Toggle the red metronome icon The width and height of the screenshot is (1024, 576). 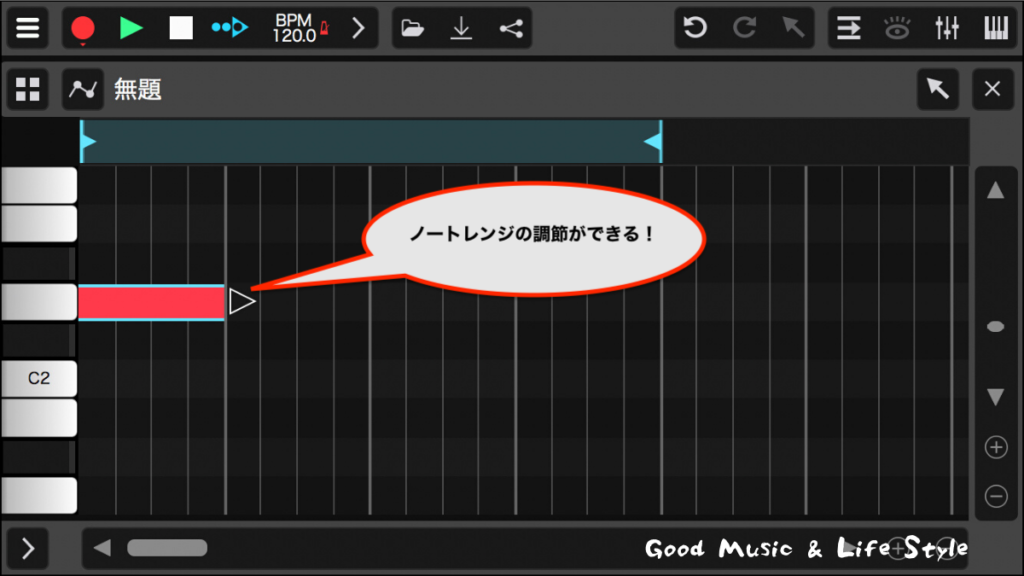325,27
